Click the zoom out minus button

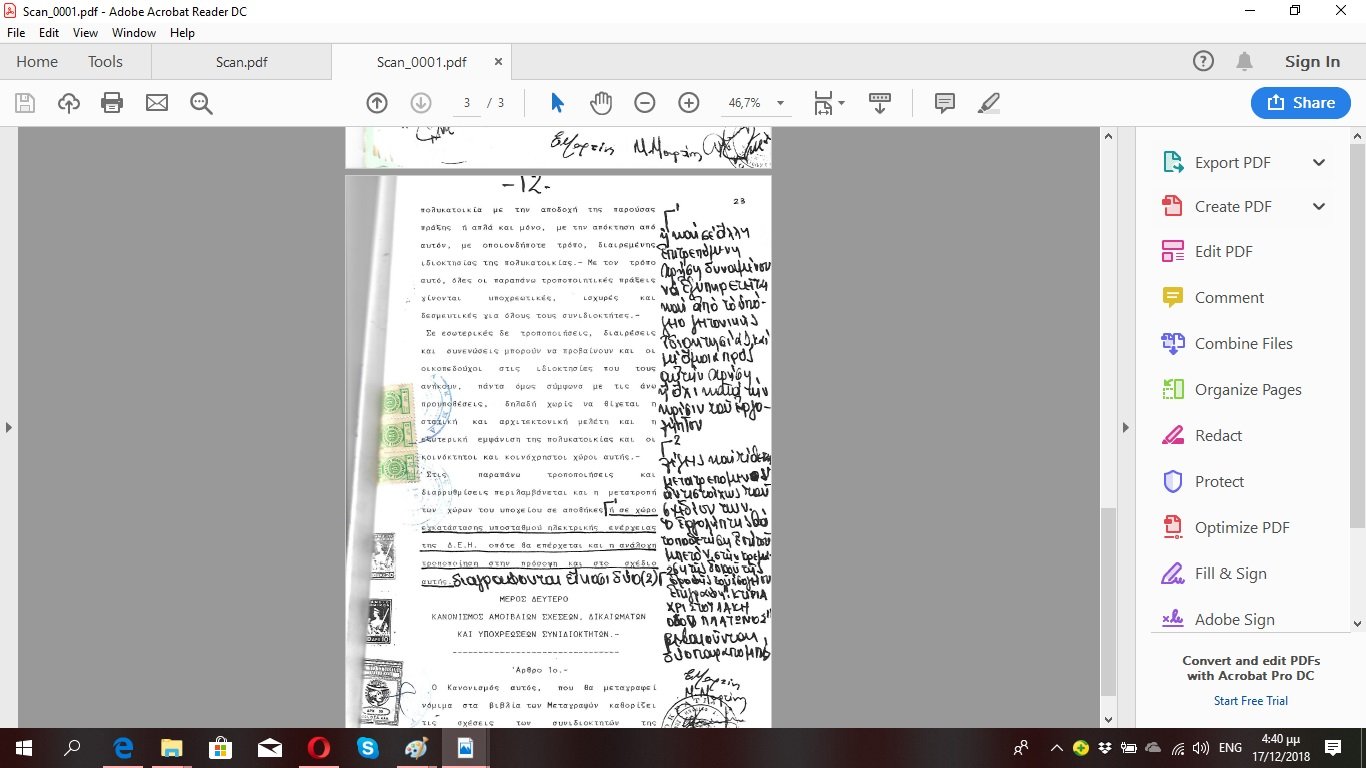[645, 103]
